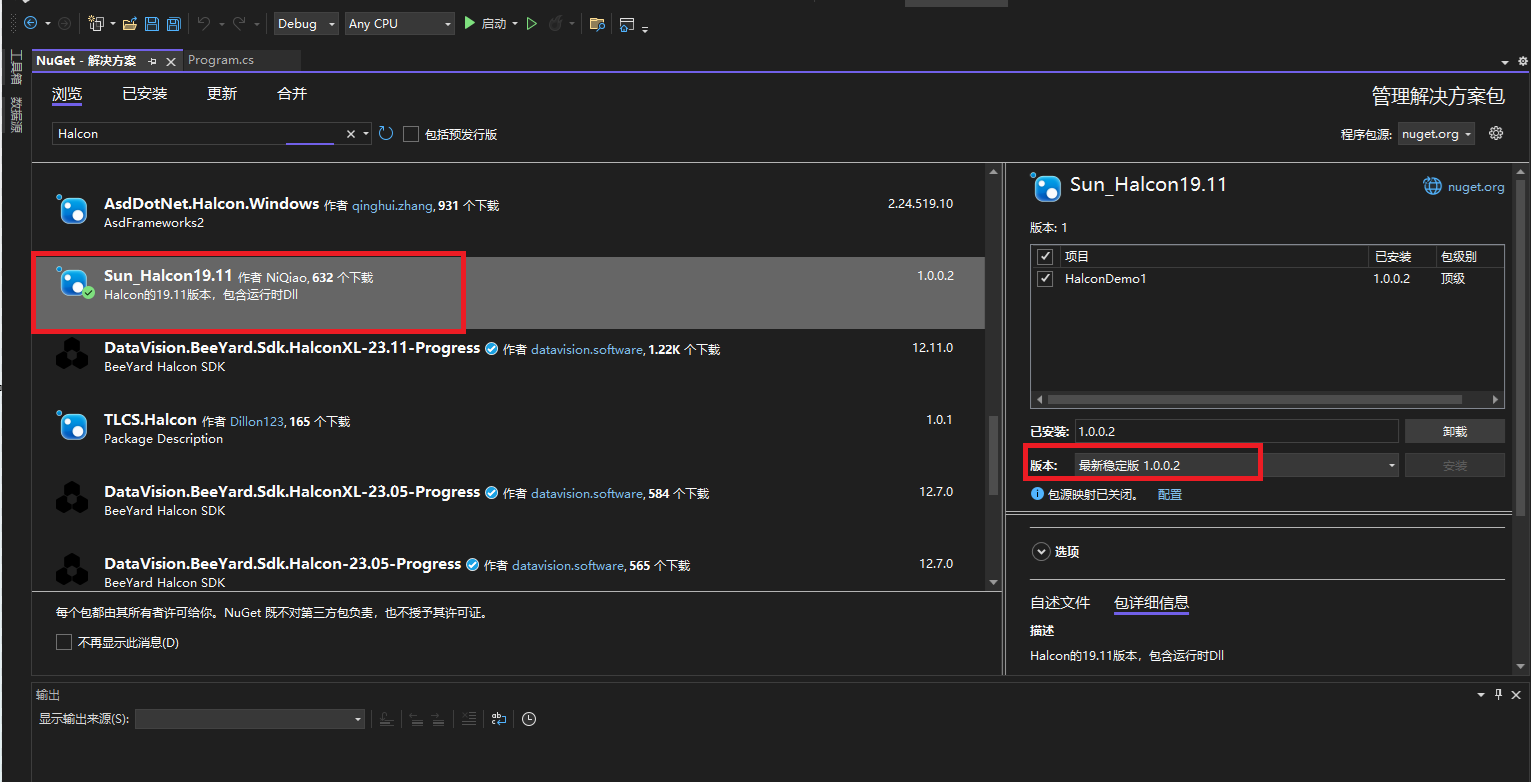Open the 版本 最新稳定版 1.0.0.2 dropdown

coord(1237,465)
